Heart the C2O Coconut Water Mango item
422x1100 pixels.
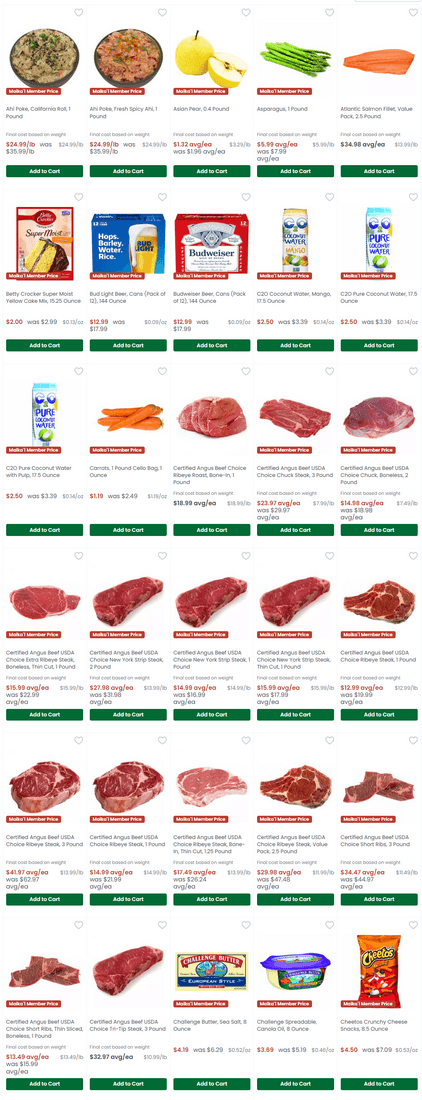click(x=329, y=197)
